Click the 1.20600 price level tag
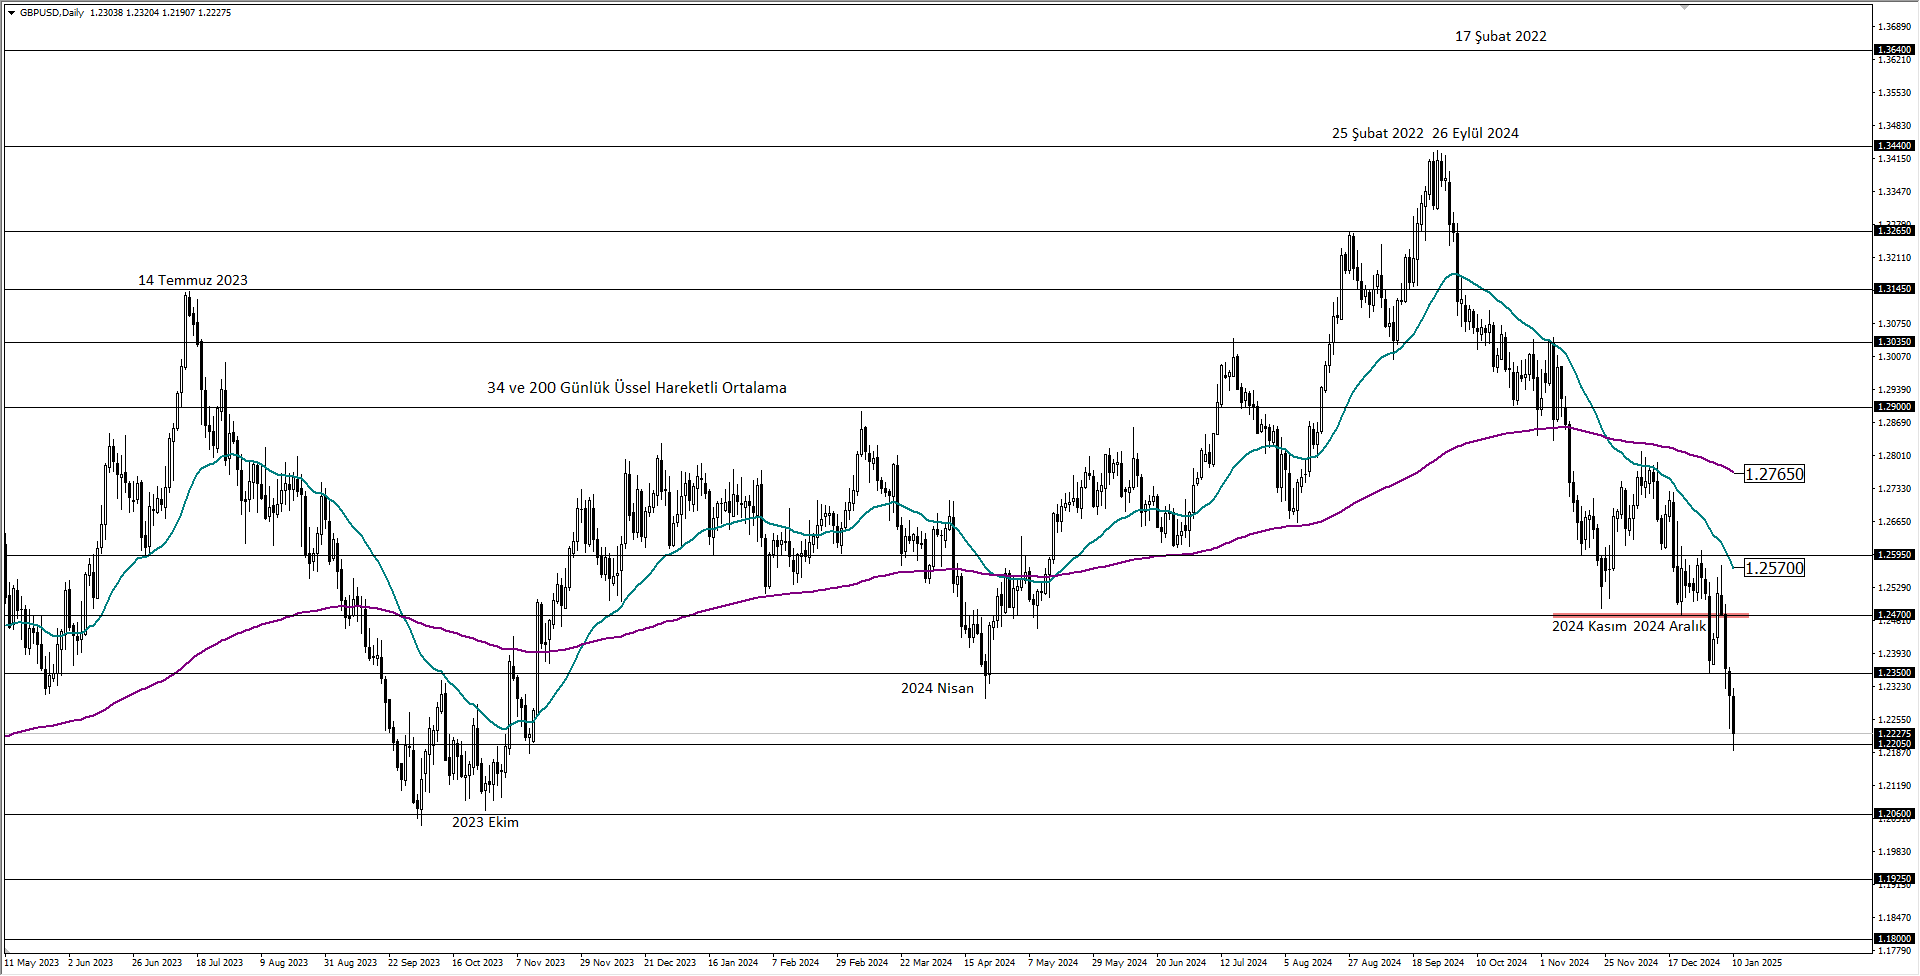The width and height of the screenshot is (1920, 976). [x=1894, y=814]
